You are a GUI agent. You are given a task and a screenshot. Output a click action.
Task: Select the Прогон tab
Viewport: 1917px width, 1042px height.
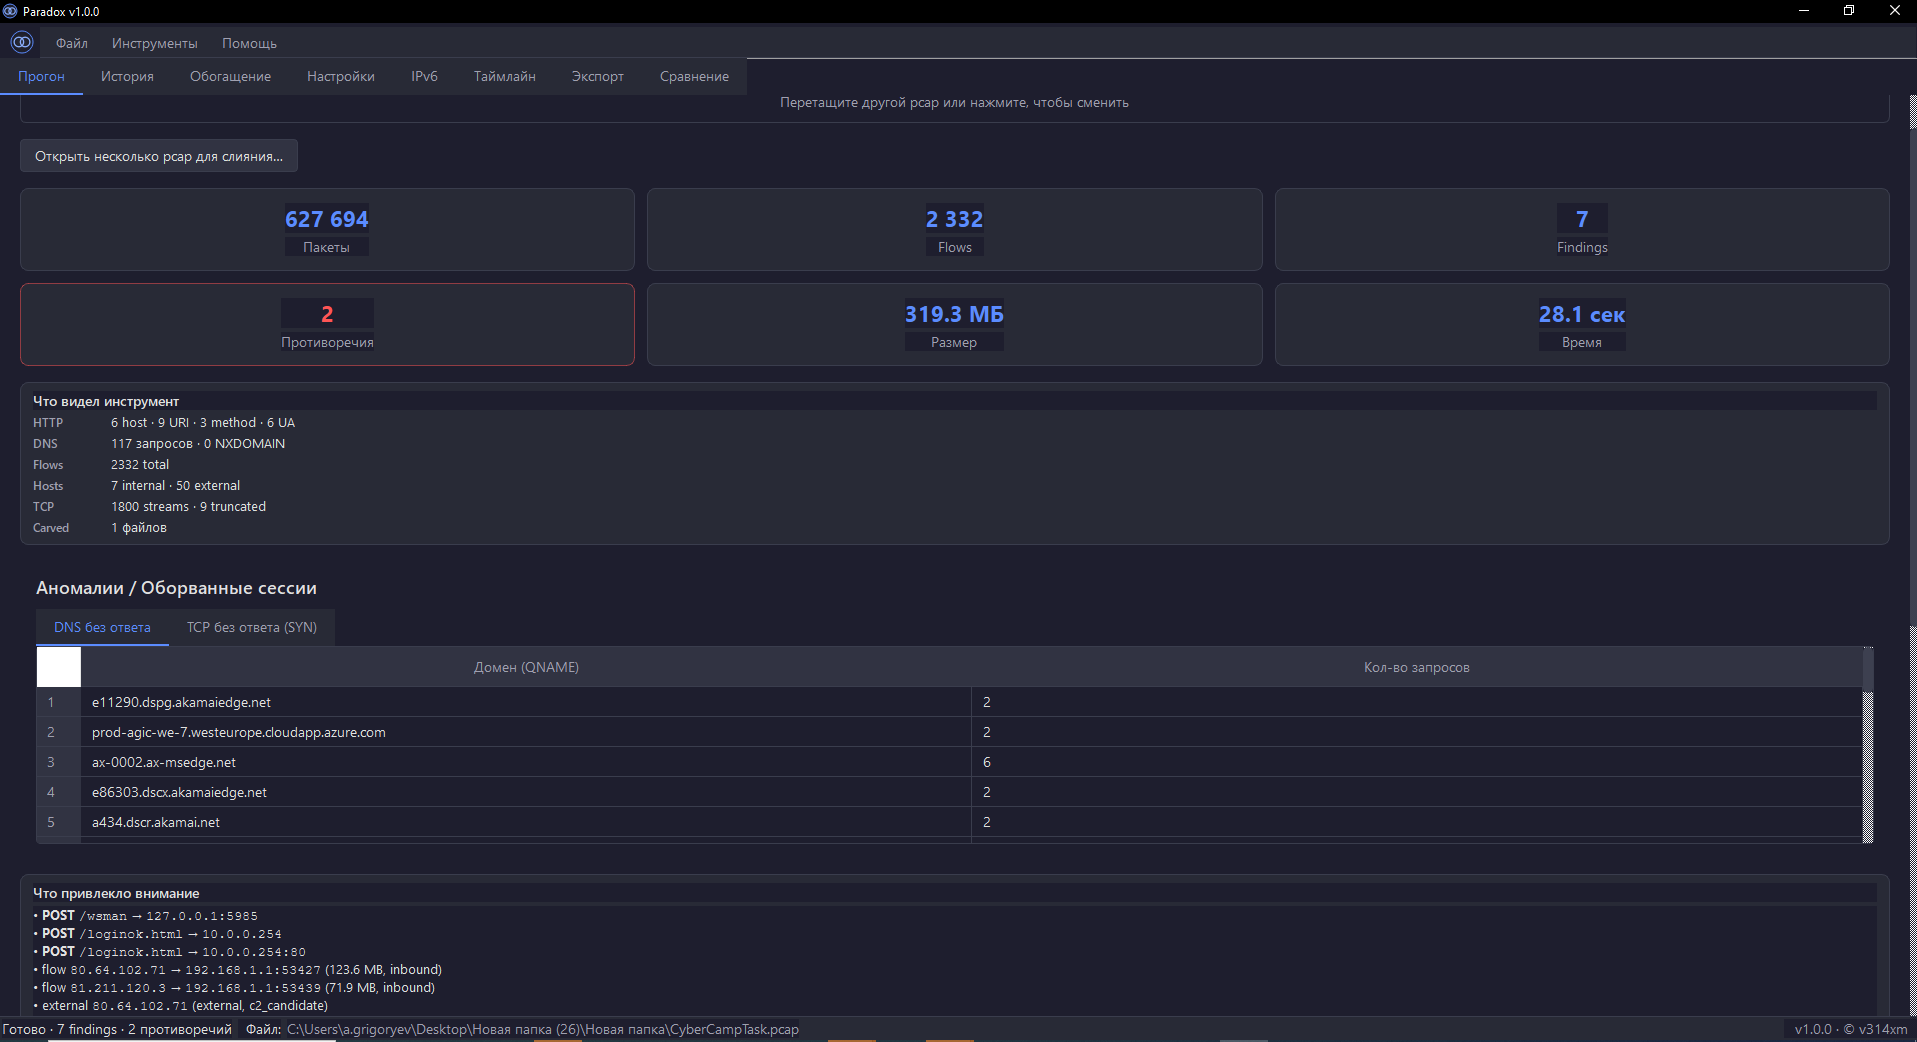41,77
